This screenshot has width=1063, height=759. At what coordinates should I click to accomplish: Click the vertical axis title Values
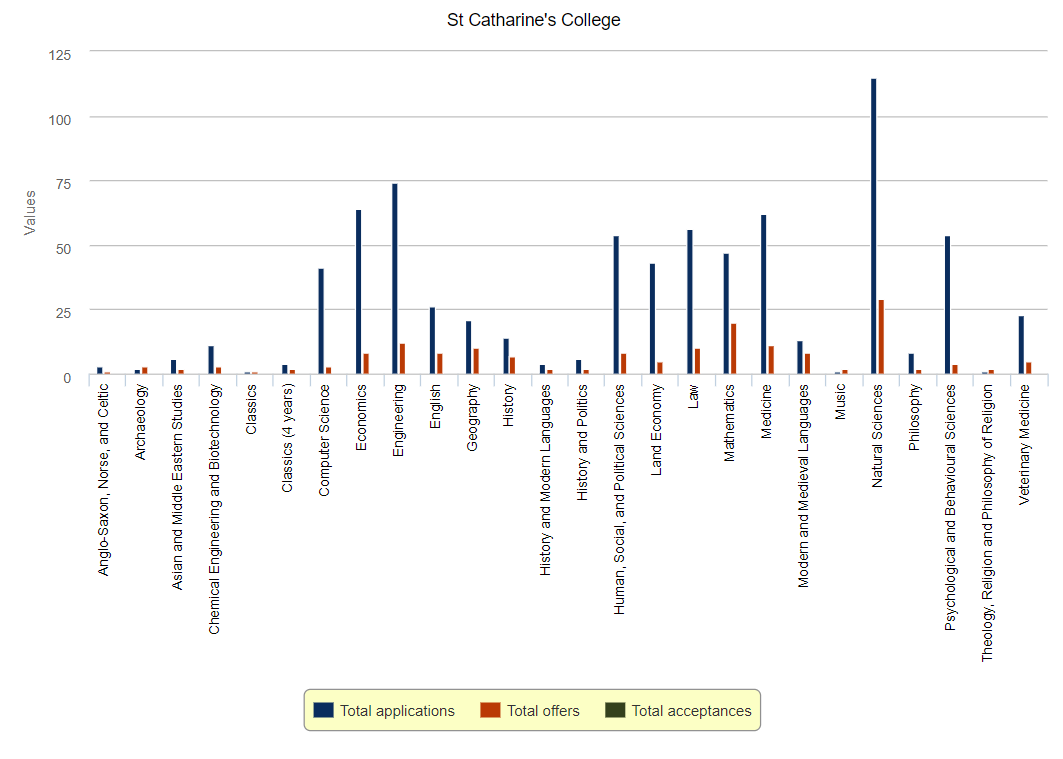tap(30, 213)
